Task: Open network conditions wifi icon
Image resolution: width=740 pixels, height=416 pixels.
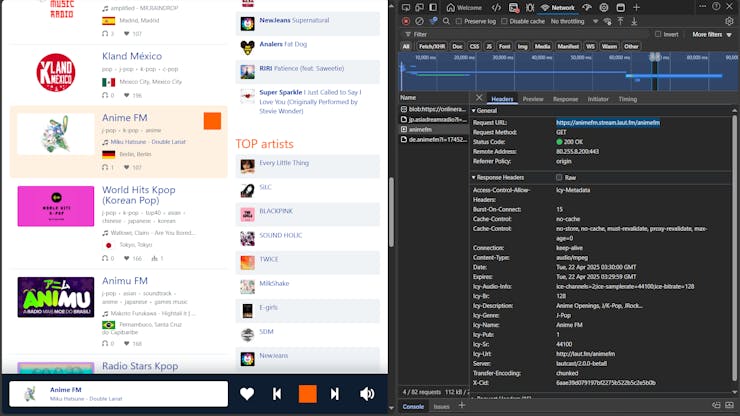Action: coord(607,21)
